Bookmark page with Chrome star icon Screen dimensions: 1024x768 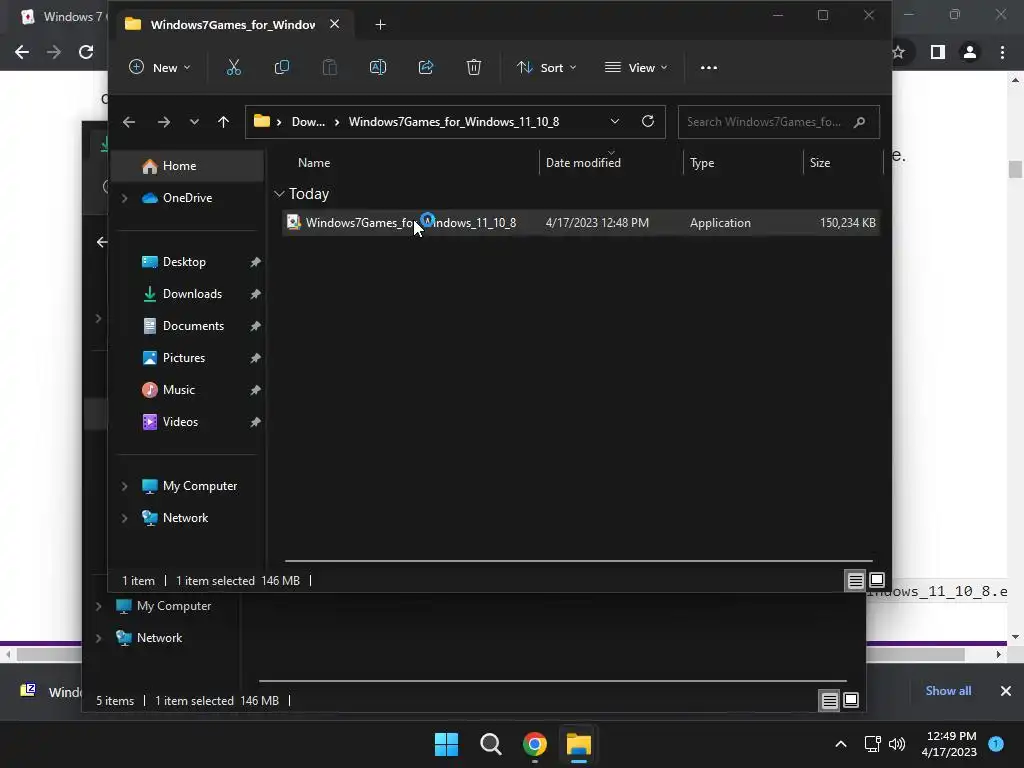(x=899, y=52)
